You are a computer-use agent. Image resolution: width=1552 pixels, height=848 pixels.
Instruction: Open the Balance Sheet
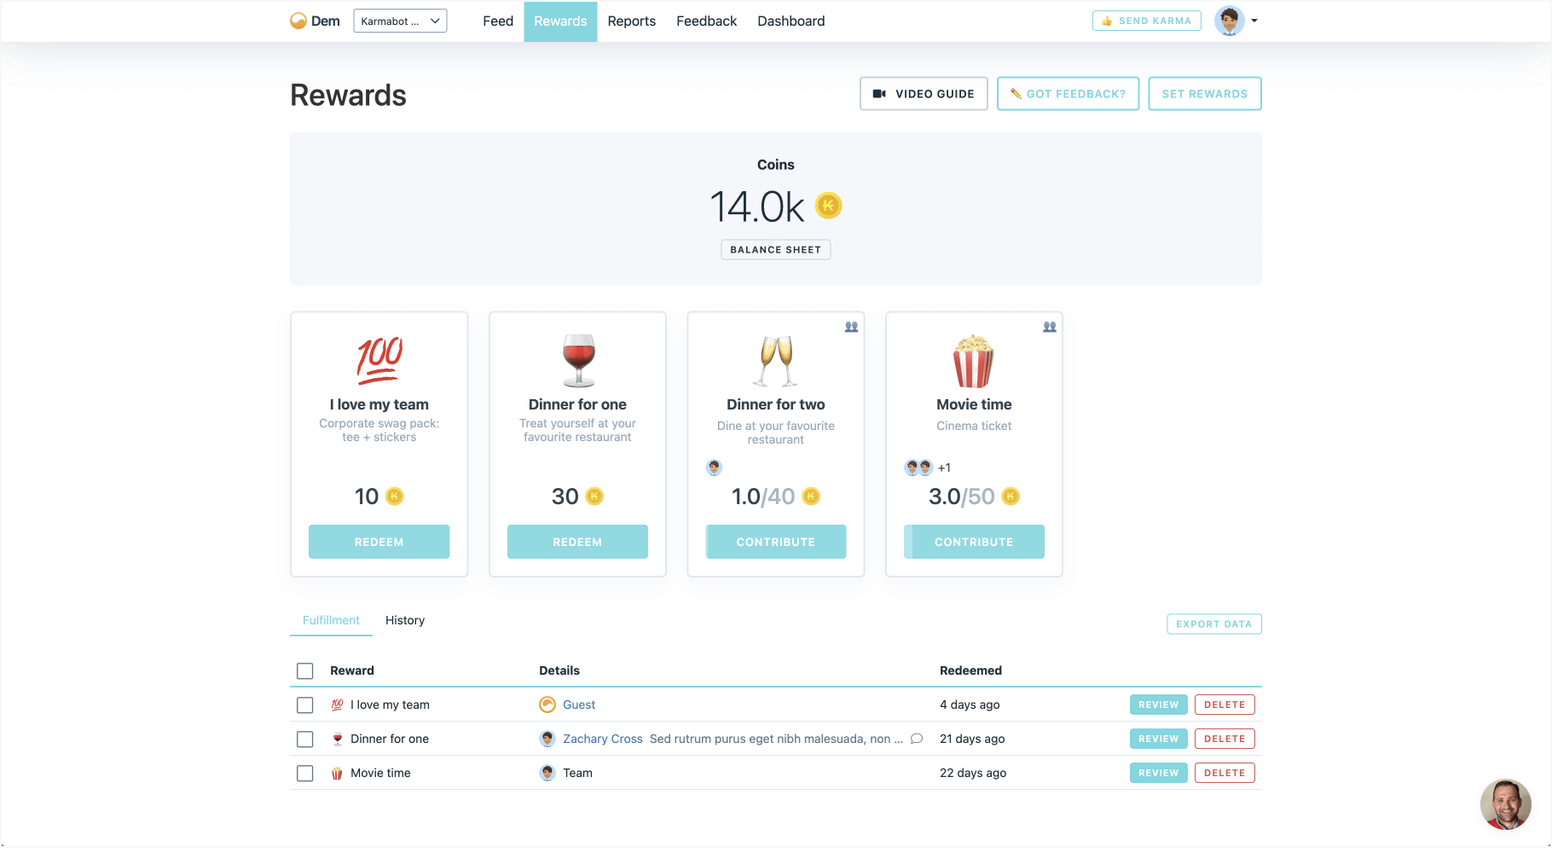775,250
